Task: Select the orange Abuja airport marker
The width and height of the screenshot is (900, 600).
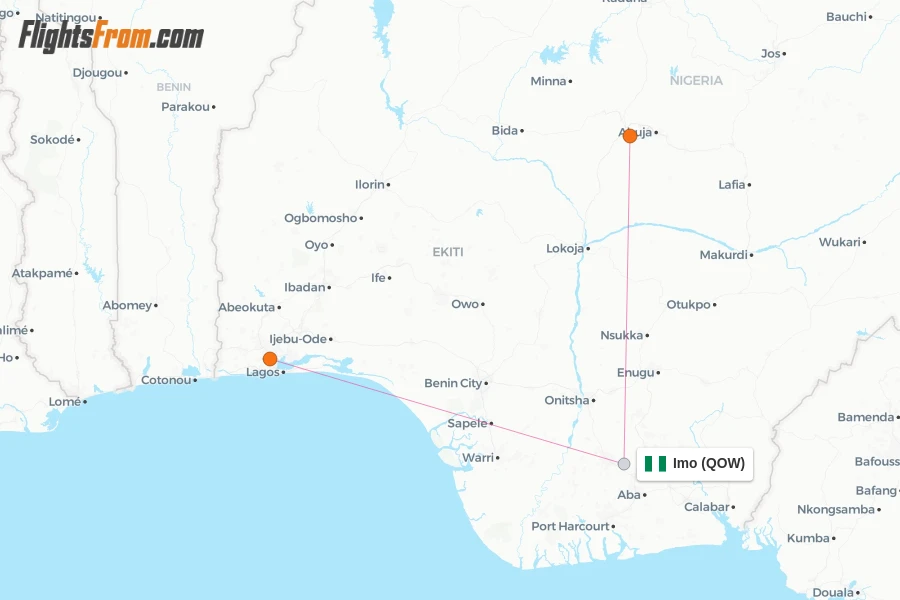Action: coord(630,136)
